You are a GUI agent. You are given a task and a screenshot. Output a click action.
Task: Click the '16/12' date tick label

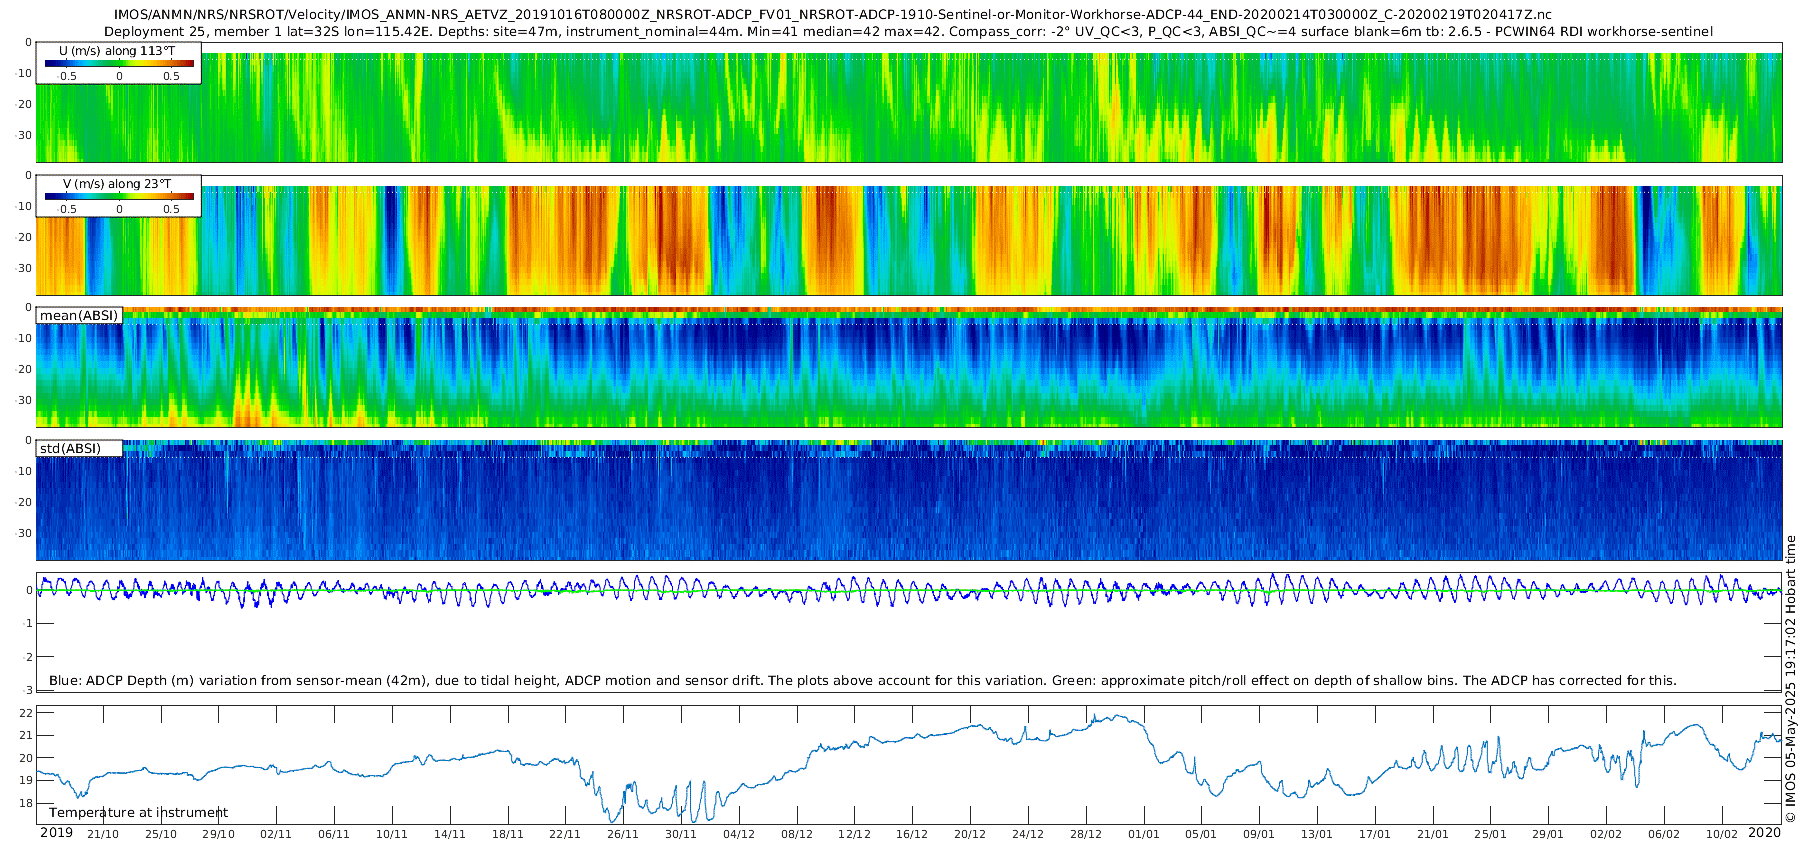pyautogui.click(x=912, y=835)
